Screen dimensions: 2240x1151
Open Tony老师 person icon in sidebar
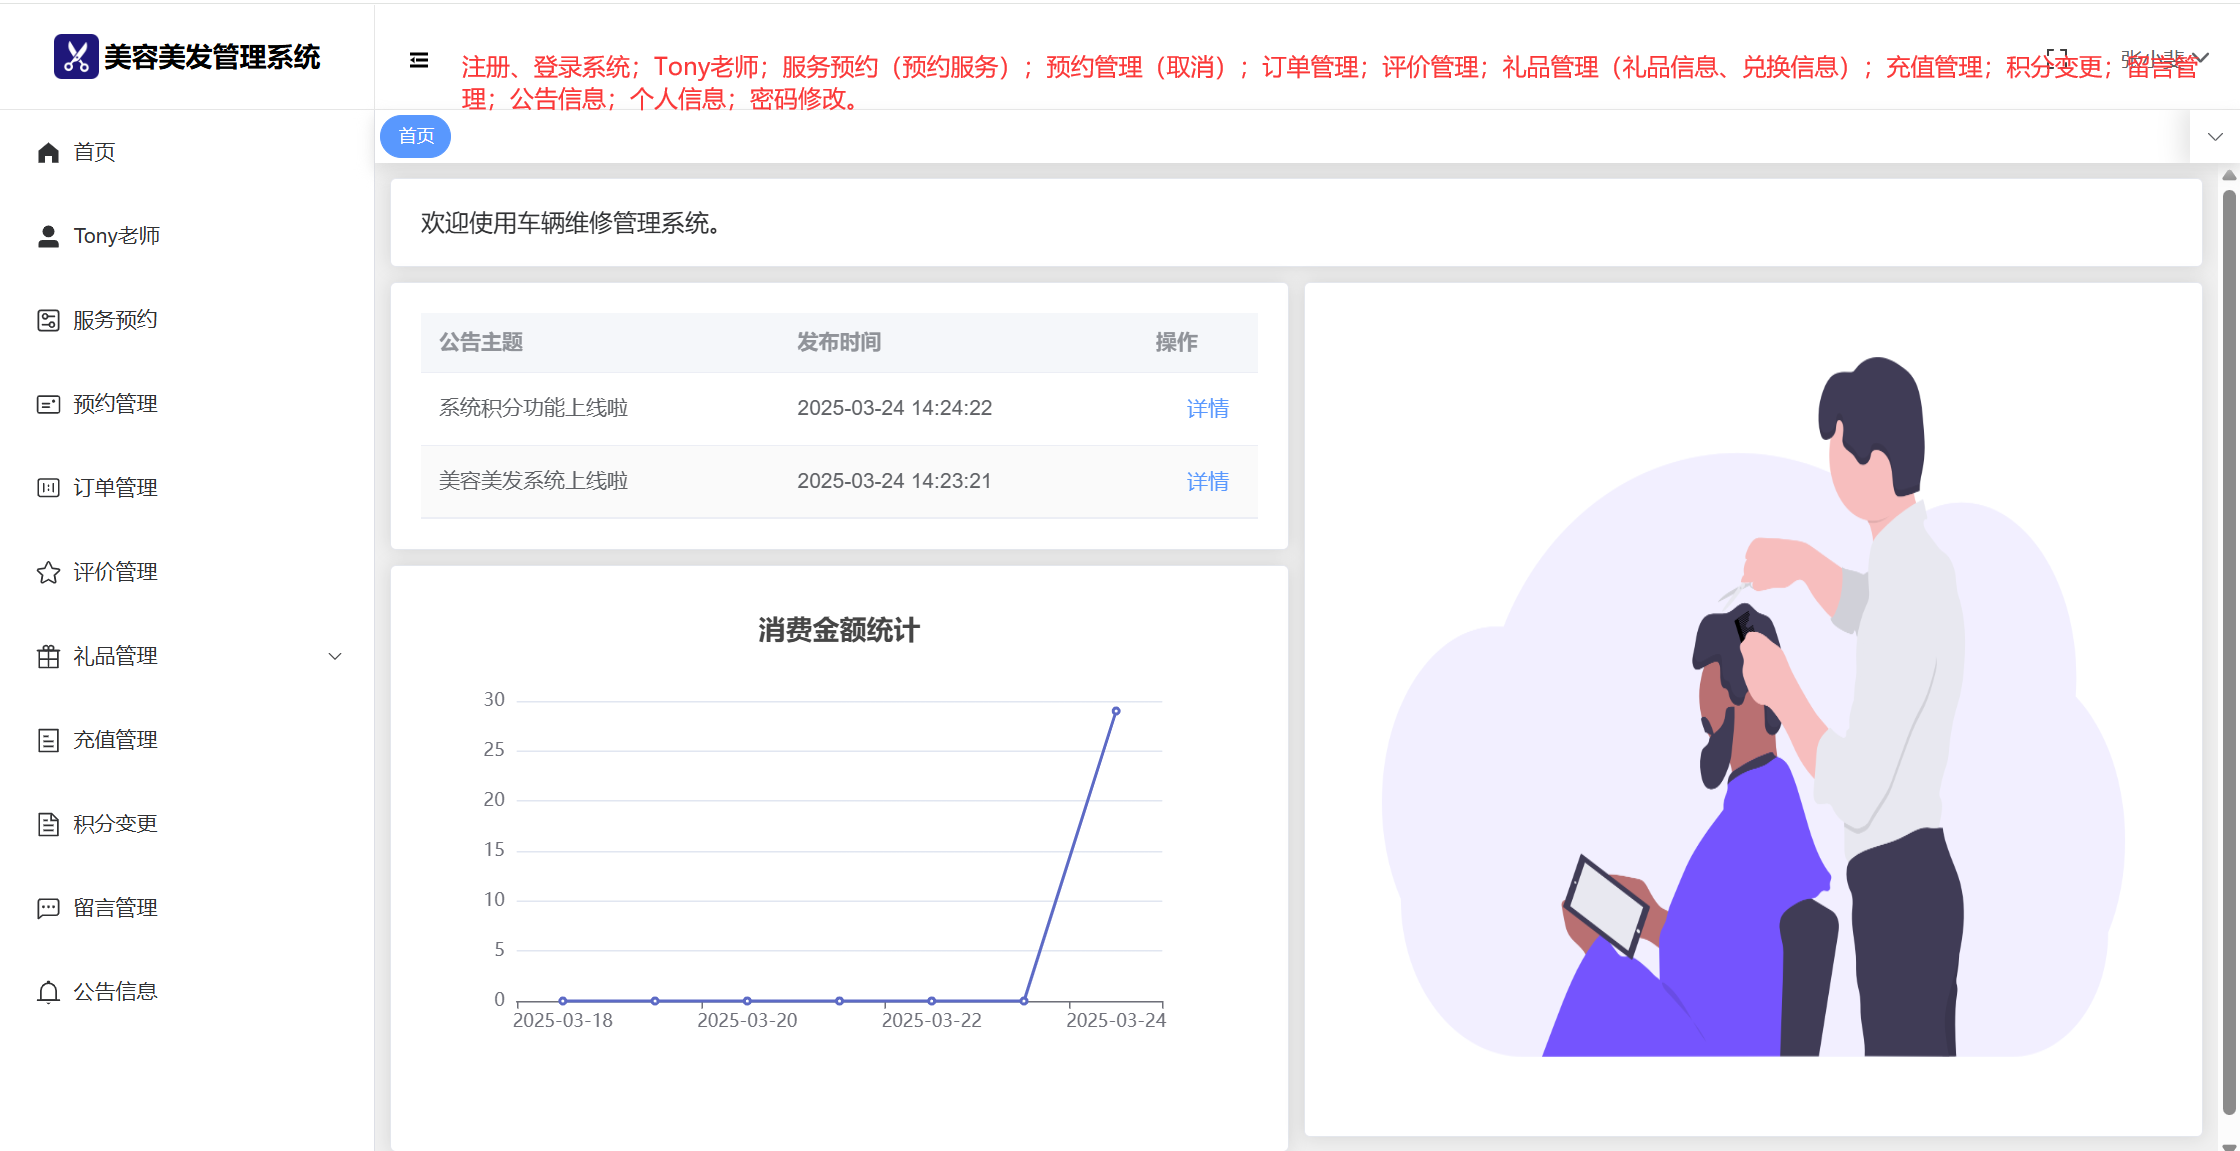pyautogui.click(x=48, y=236)
